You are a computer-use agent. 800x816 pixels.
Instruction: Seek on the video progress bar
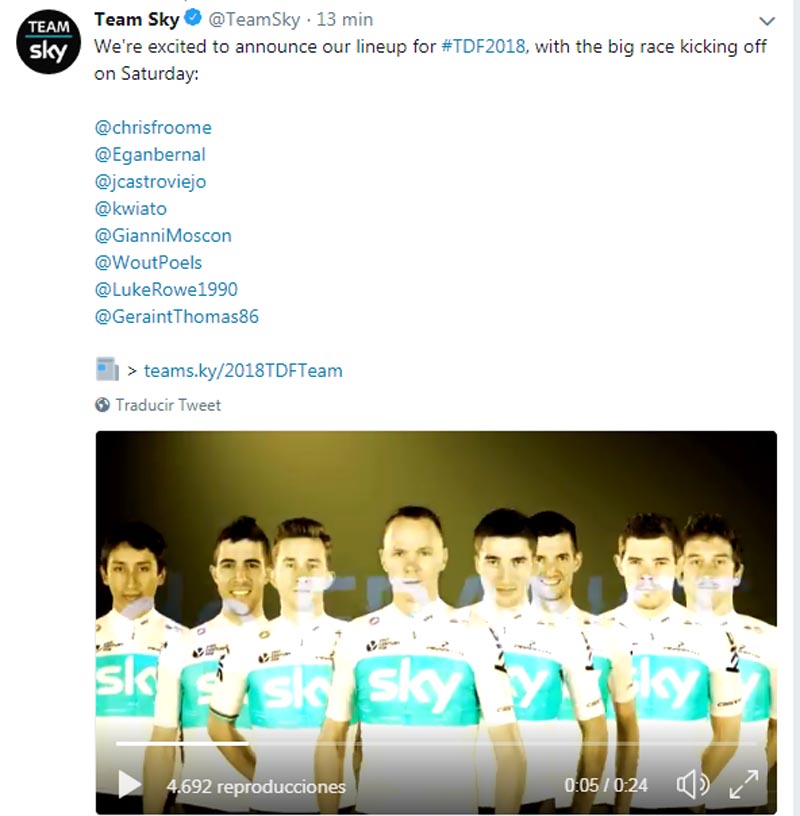point(435,744)
